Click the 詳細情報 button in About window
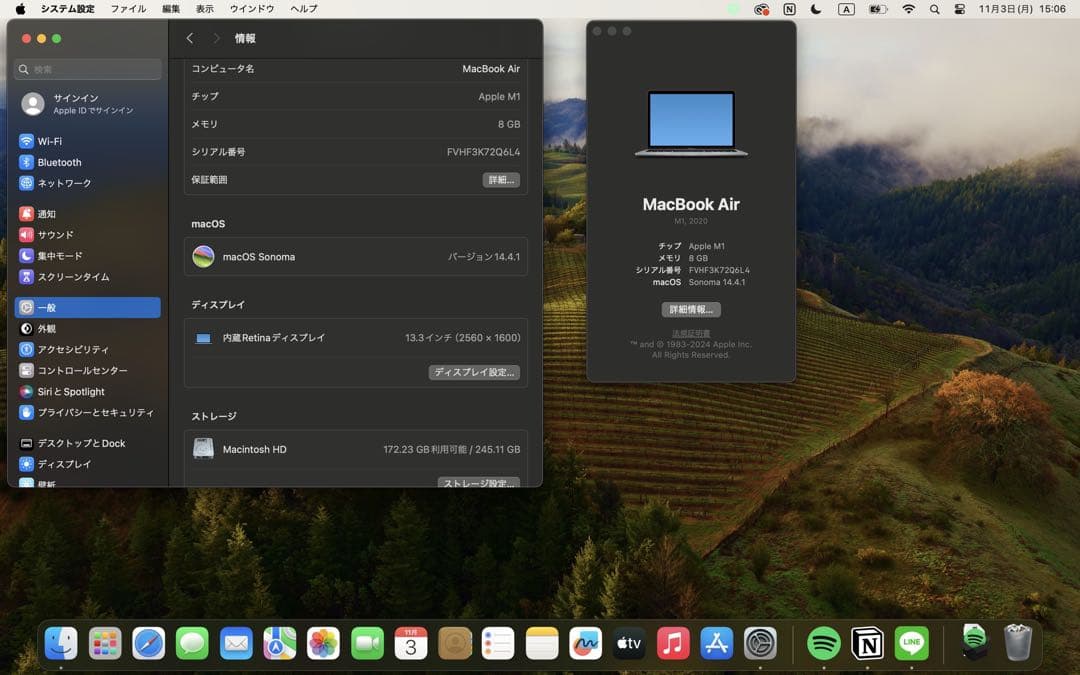 [691, 309]
